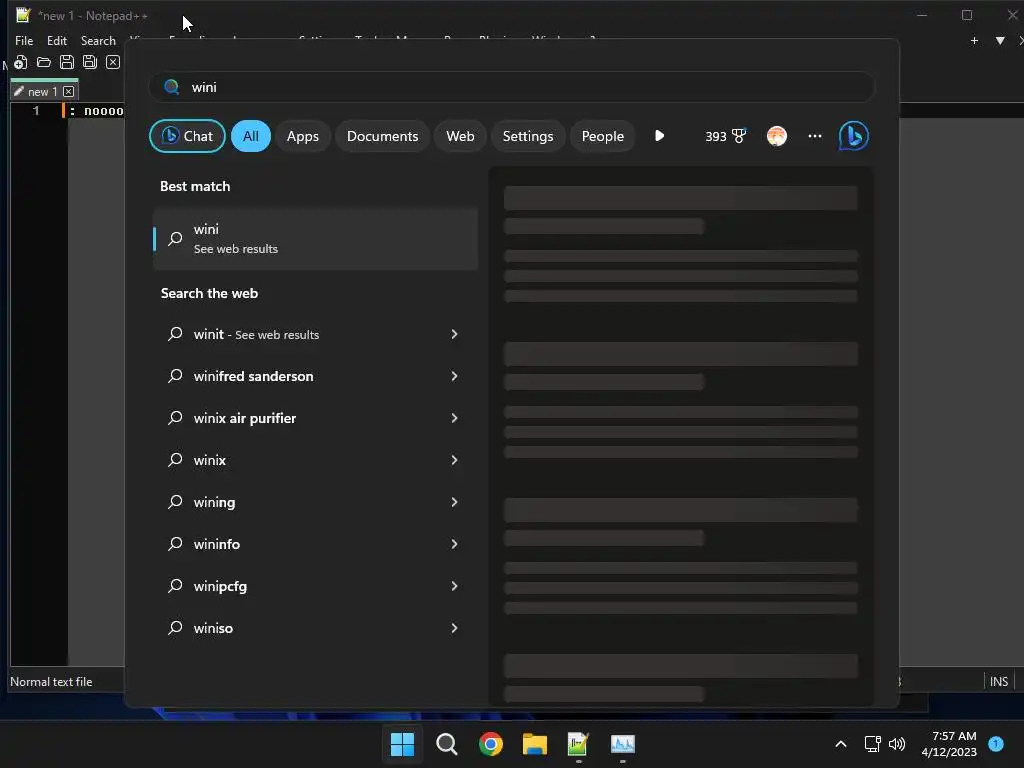
Task: Click Notepad++ Save All icon
Action: (90, 62)
